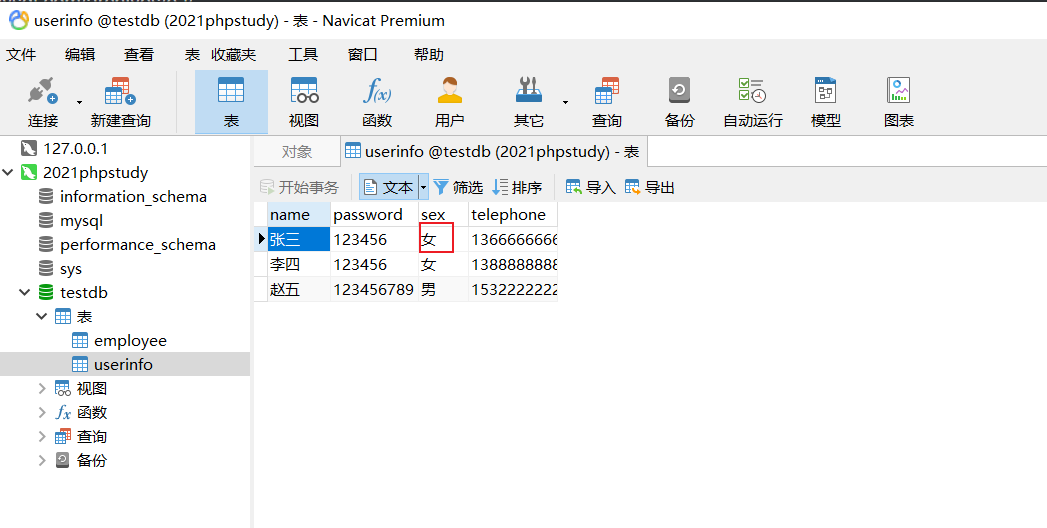Expand the 备份 tree node
Image resolution: width=1047 pixels, height=528 pixels.
[x=42, y=461]
